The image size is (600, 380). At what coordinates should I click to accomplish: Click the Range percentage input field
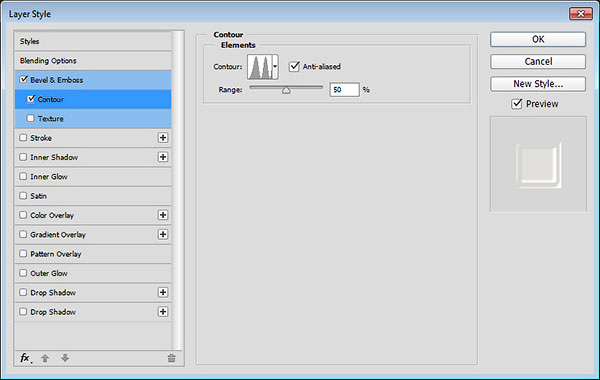[x=344, y=90]
